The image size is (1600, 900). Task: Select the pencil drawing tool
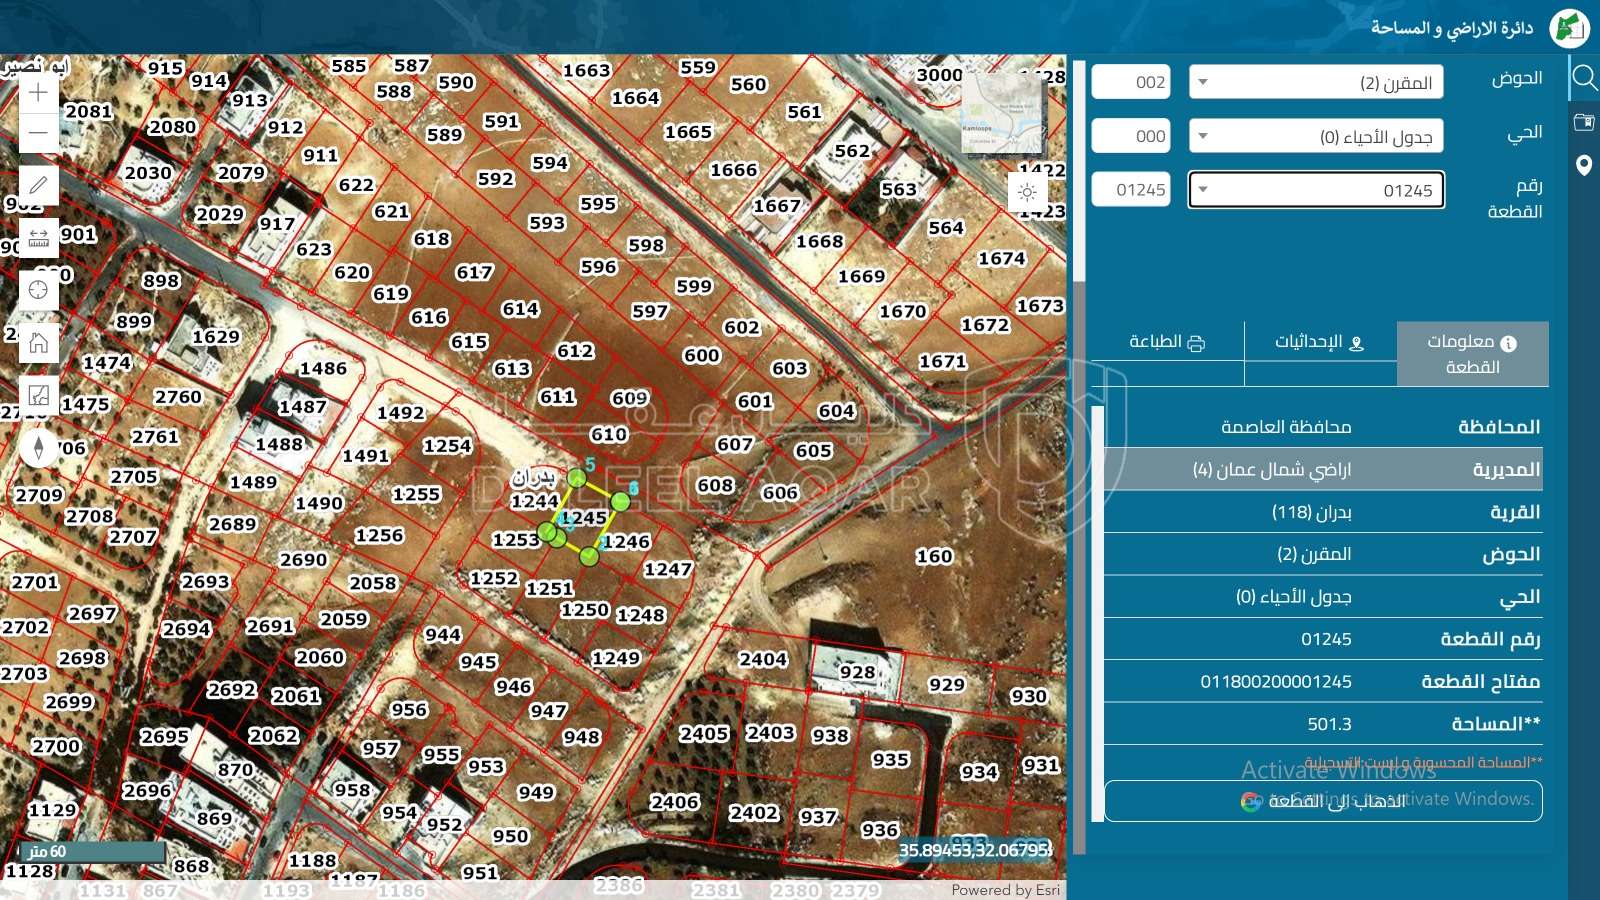[38, 185]
